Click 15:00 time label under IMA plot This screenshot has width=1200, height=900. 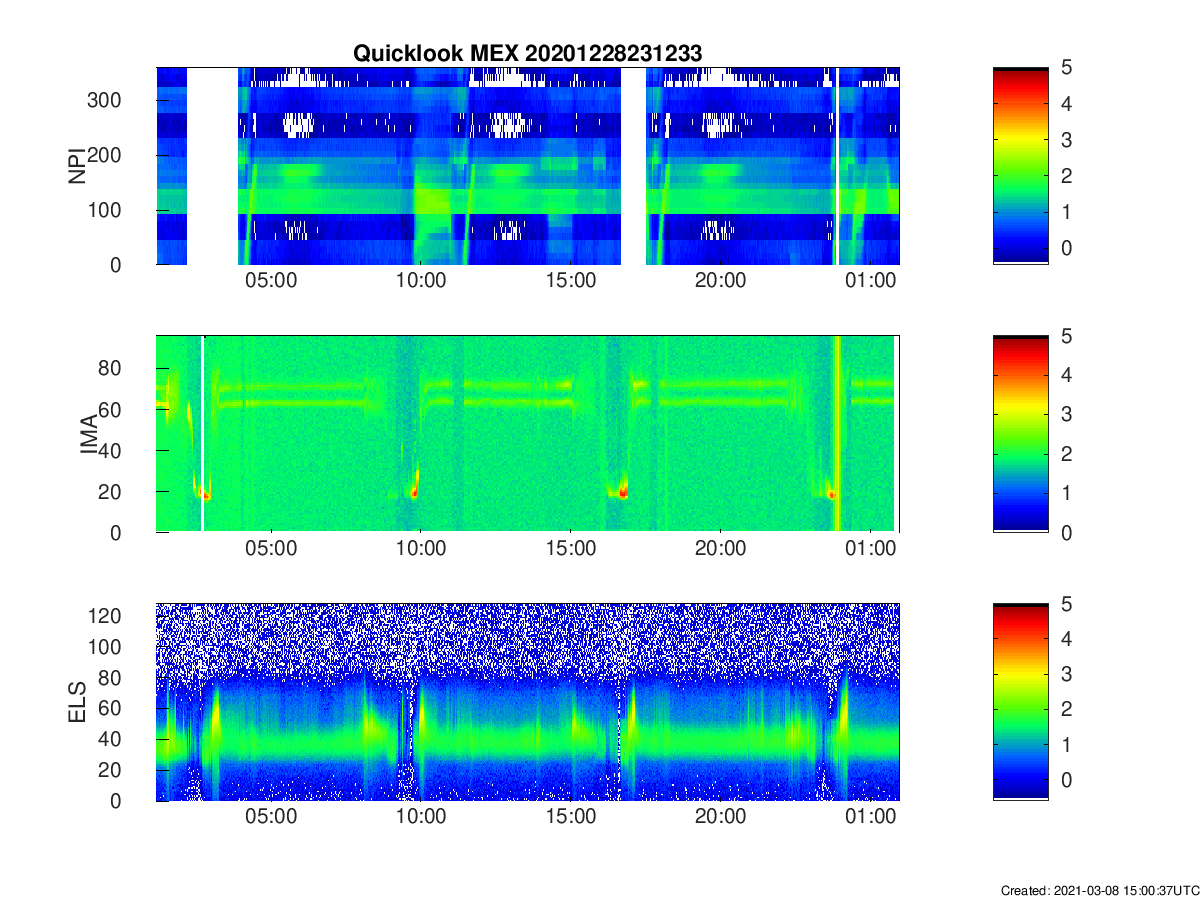pos(571,550)
